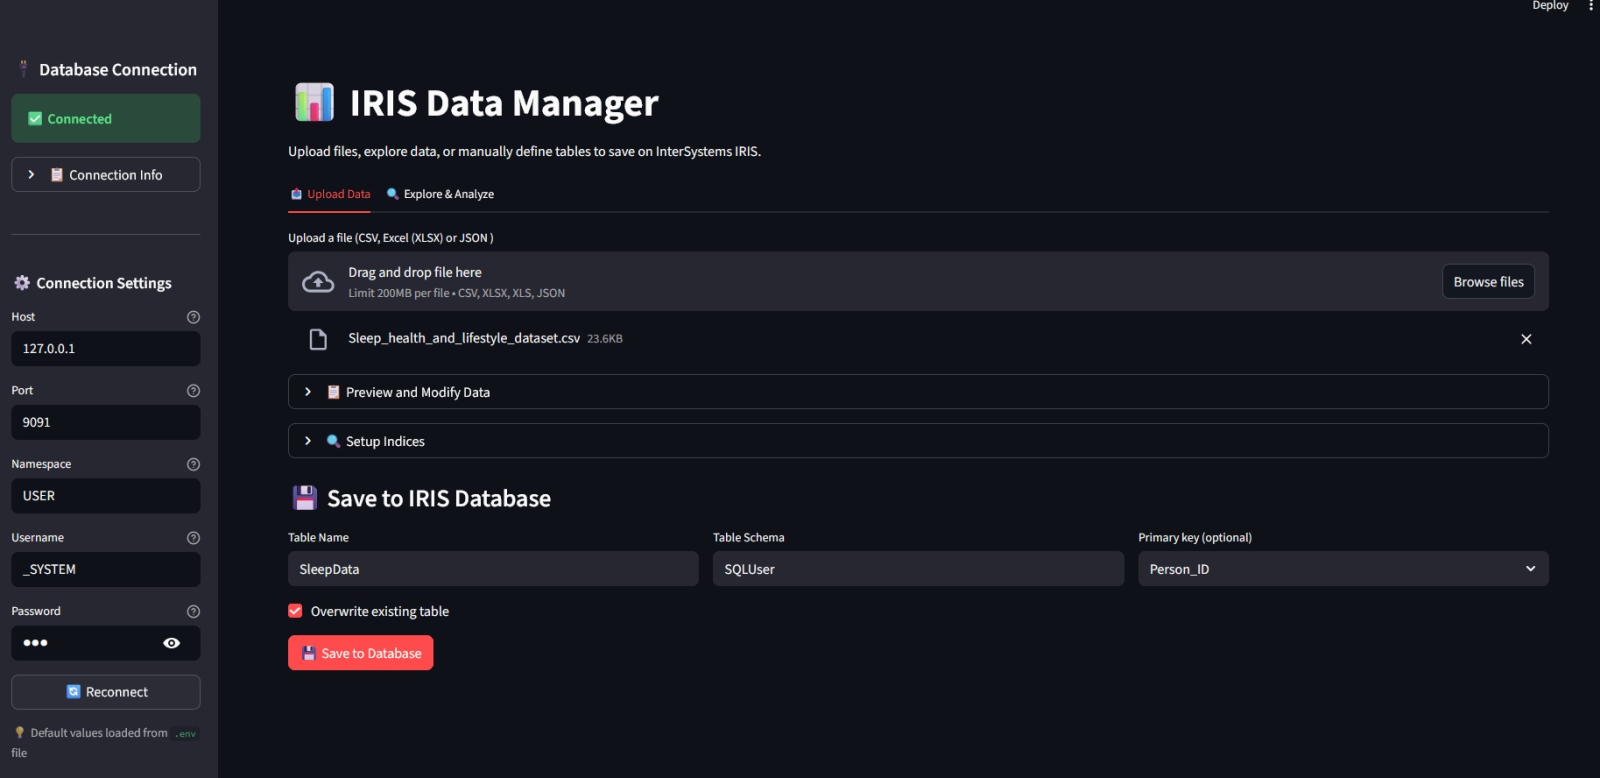This screenshot has height=778, width=1600.
Task: Uncheck Overwrite existing table
Action: [296, 611]
